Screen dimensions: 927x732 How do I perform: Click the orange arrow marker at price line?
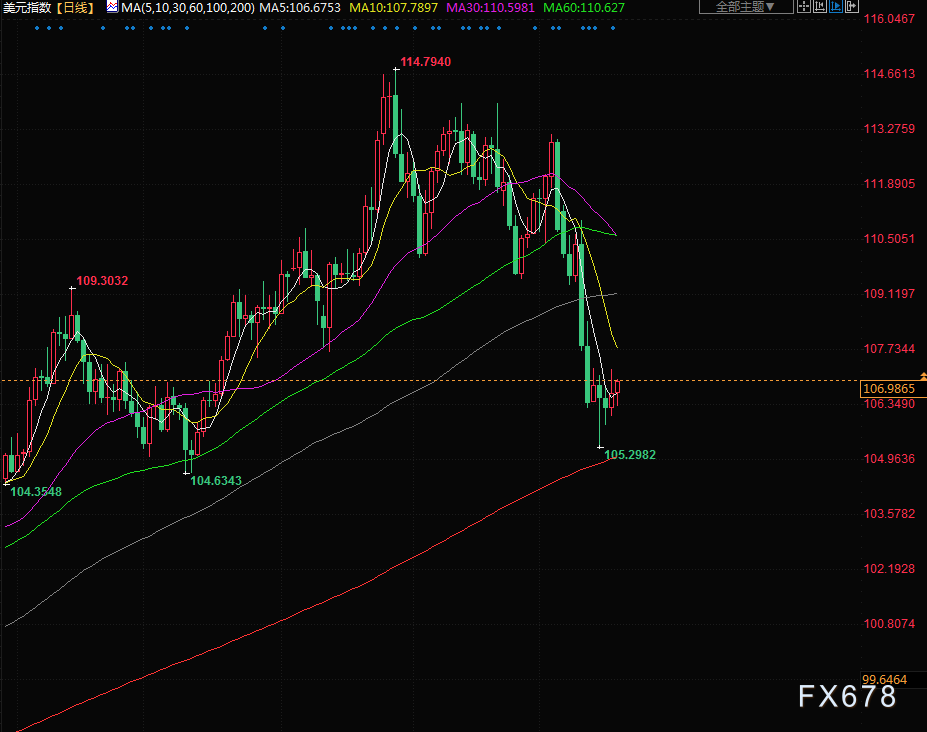click(x=923, y=376)
